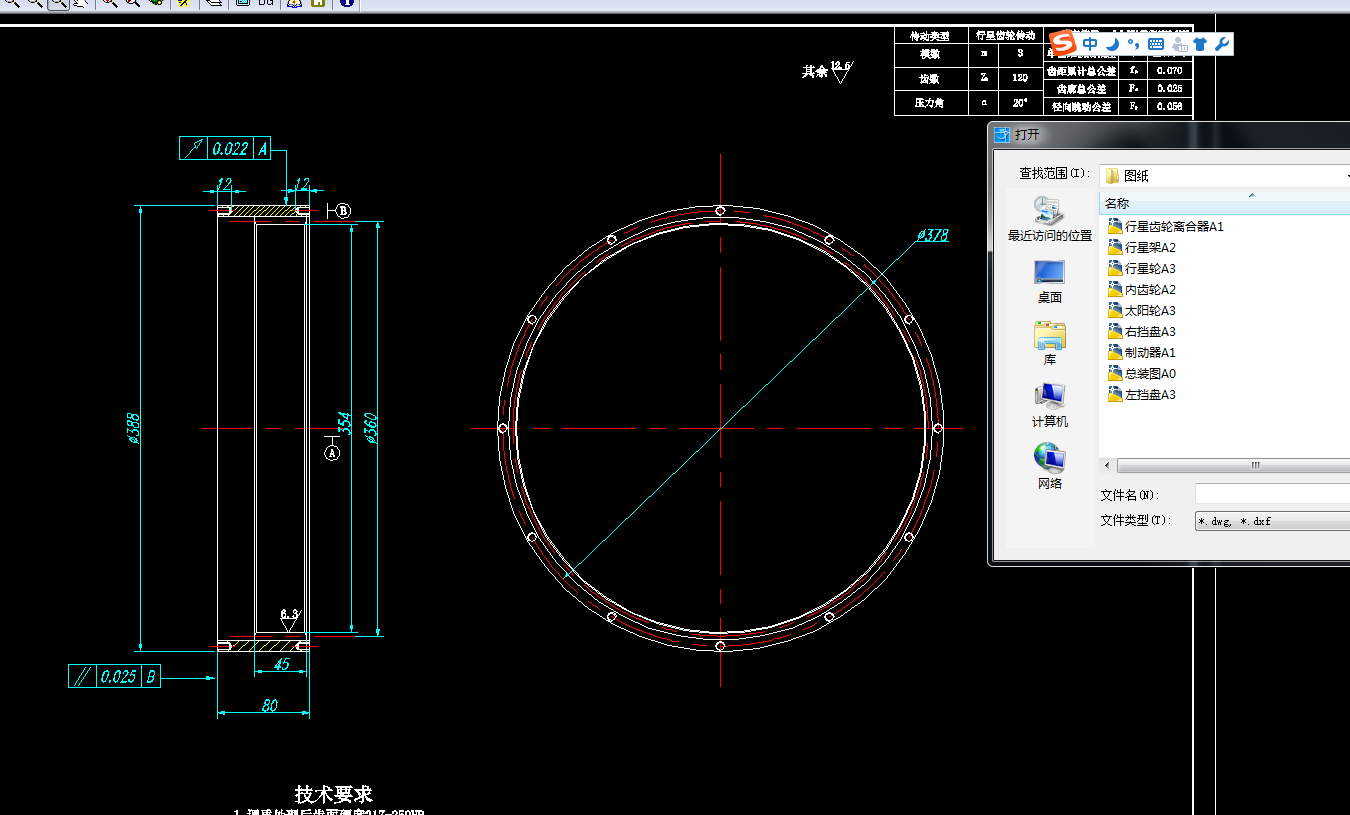Click the 压力角 table cell

point(930,102)
